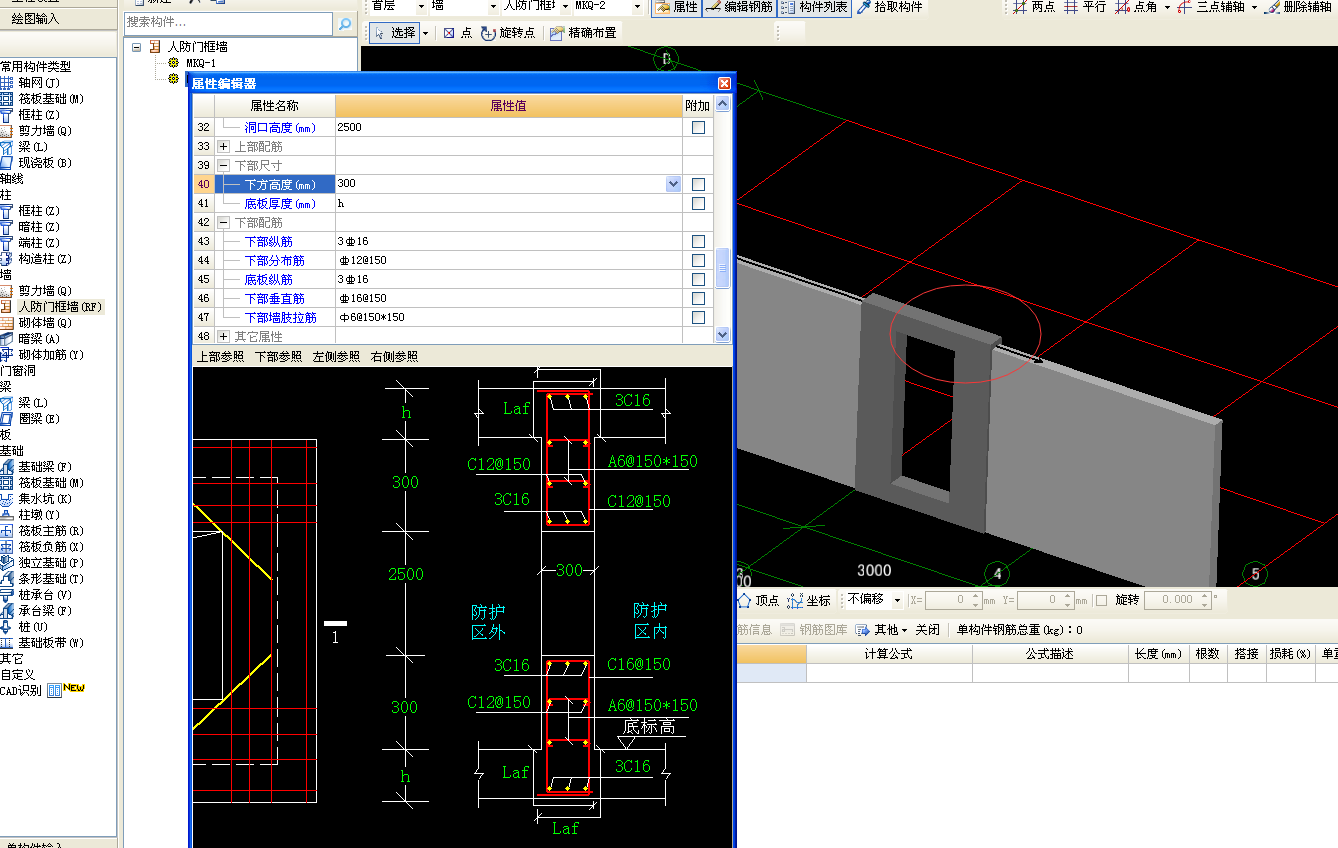The height and width of the screenshot is (848, 1338).
Task: Tick 附加 checkbox for 下方高度 row
Action: [x=698, y=184]
